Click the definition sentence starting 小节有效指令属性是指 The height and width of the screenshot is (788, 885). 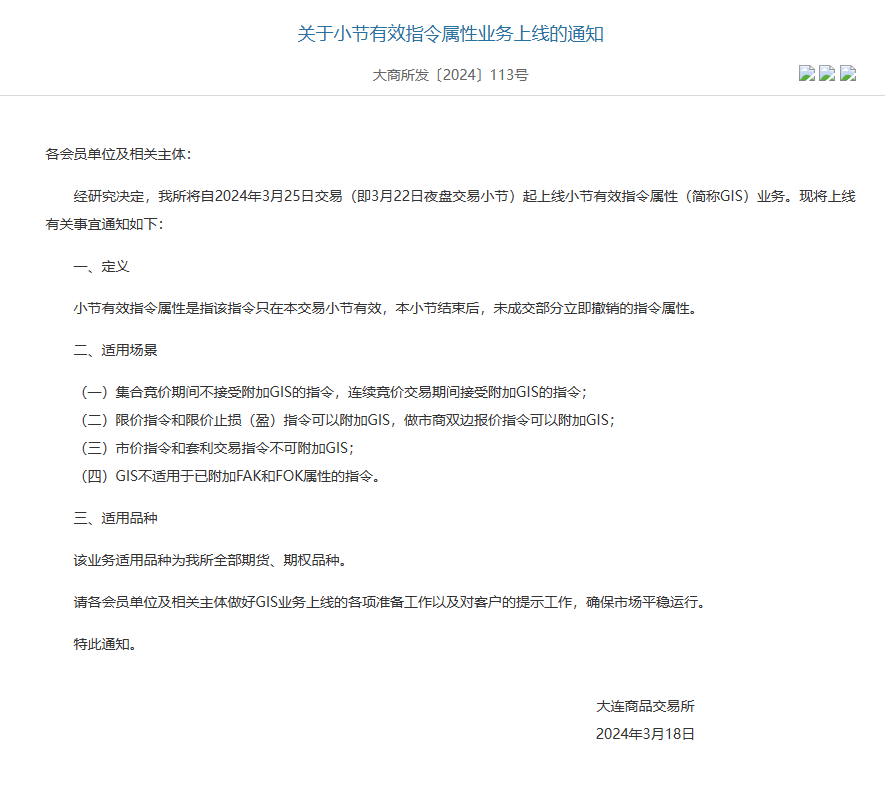(386, 308)
